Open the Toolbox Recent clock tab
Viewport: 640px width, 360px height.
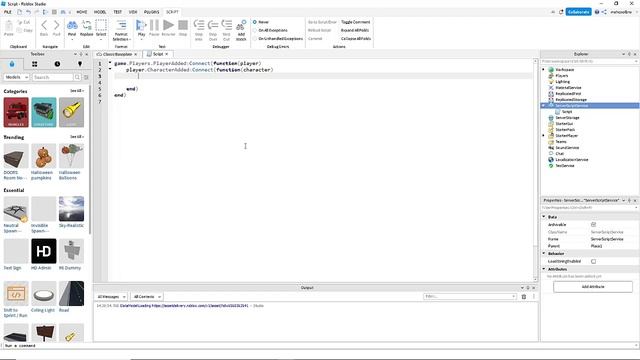[x=57, y=64]
